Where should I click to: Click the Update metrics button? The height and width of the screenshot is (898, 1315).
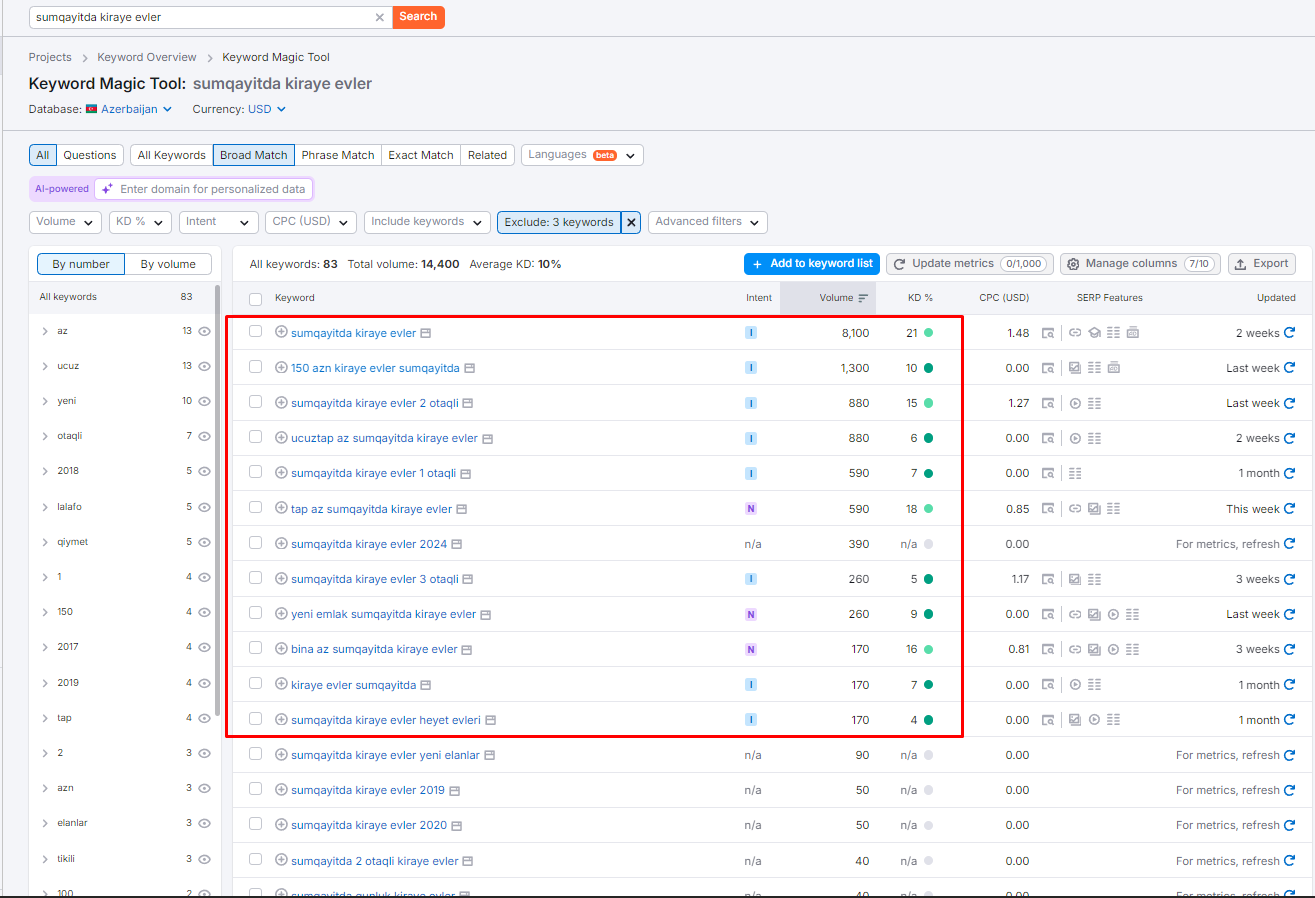click(x=970, y=264)
